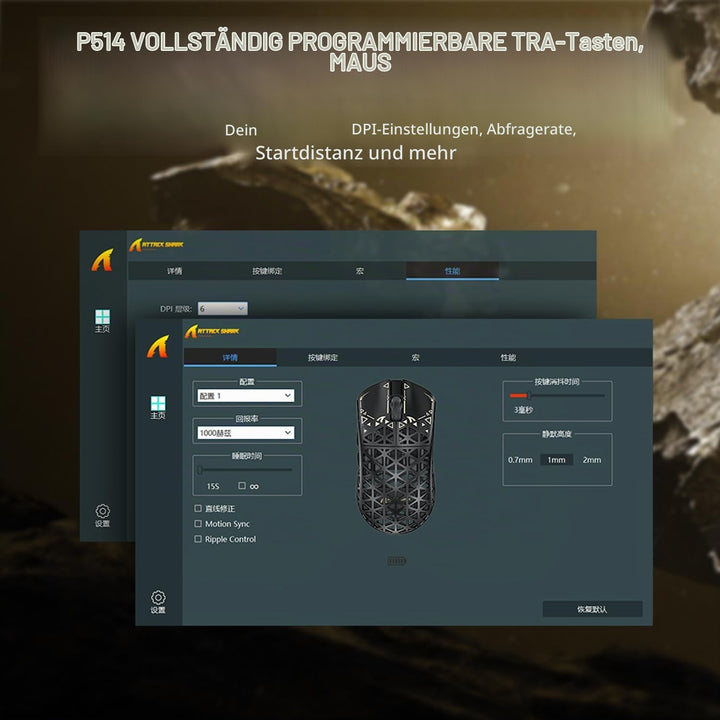Screen dimensions: 720x720
Task: Switch to the 宏 tab in the back window
Action: [x=360, y=271]
